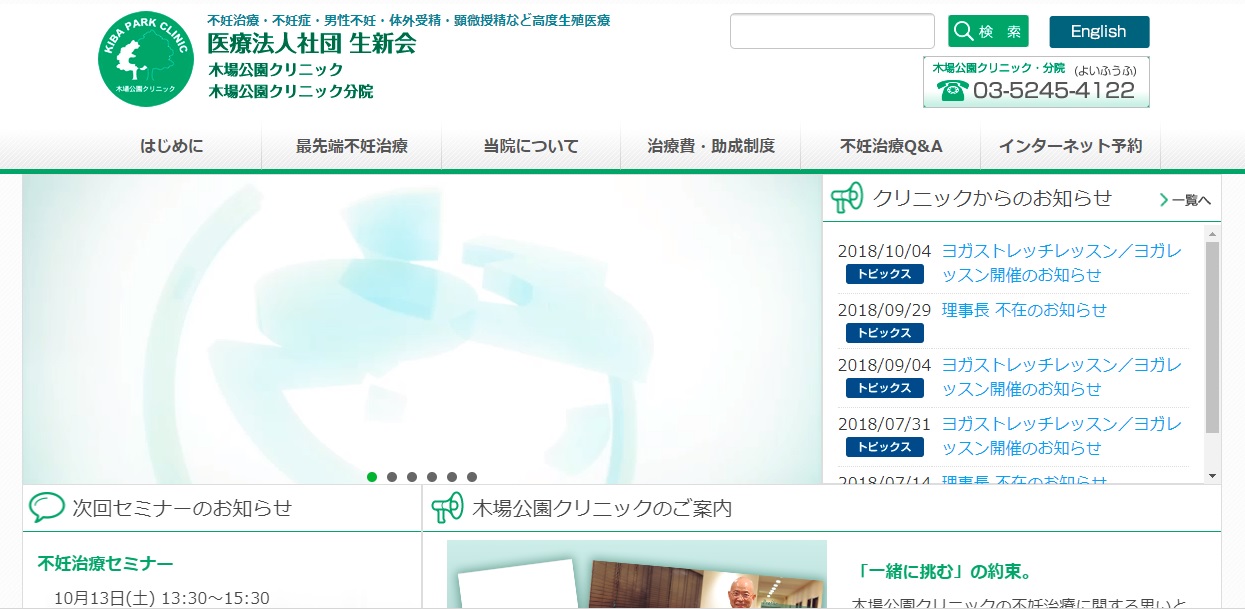Click the main slideshow banner image
The height and width of the screenshot is (611, 1245).
tap(422, 330)
